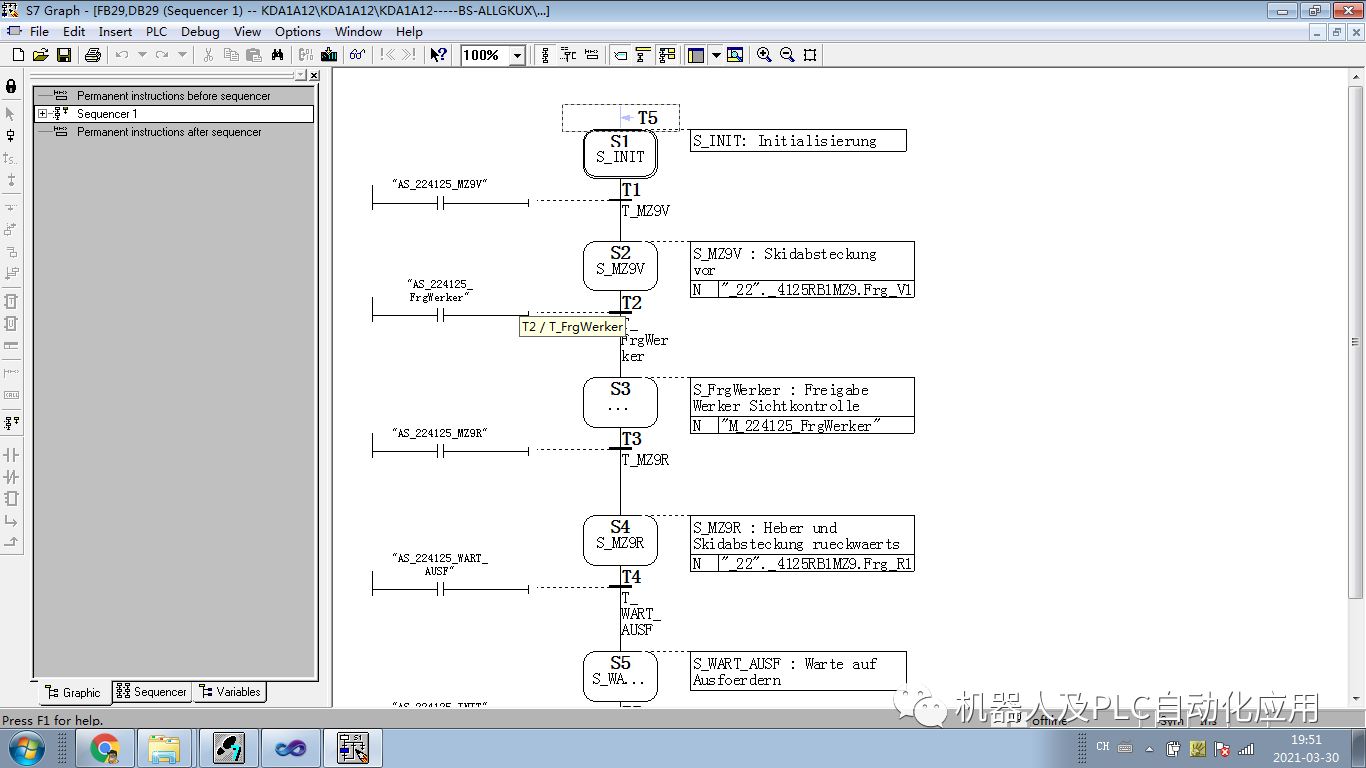Click transition T1 label
This screenshot has width=1366, height=768.
point(631,190)
